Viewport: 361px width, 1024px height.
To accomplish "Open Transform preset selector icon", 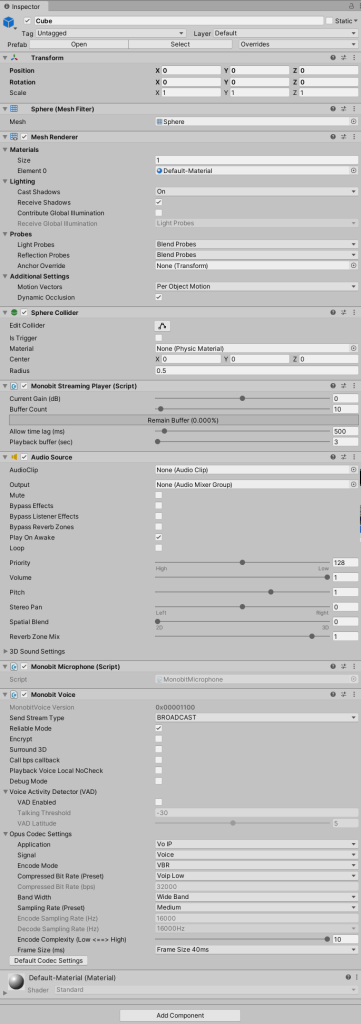I will [343, 57].
